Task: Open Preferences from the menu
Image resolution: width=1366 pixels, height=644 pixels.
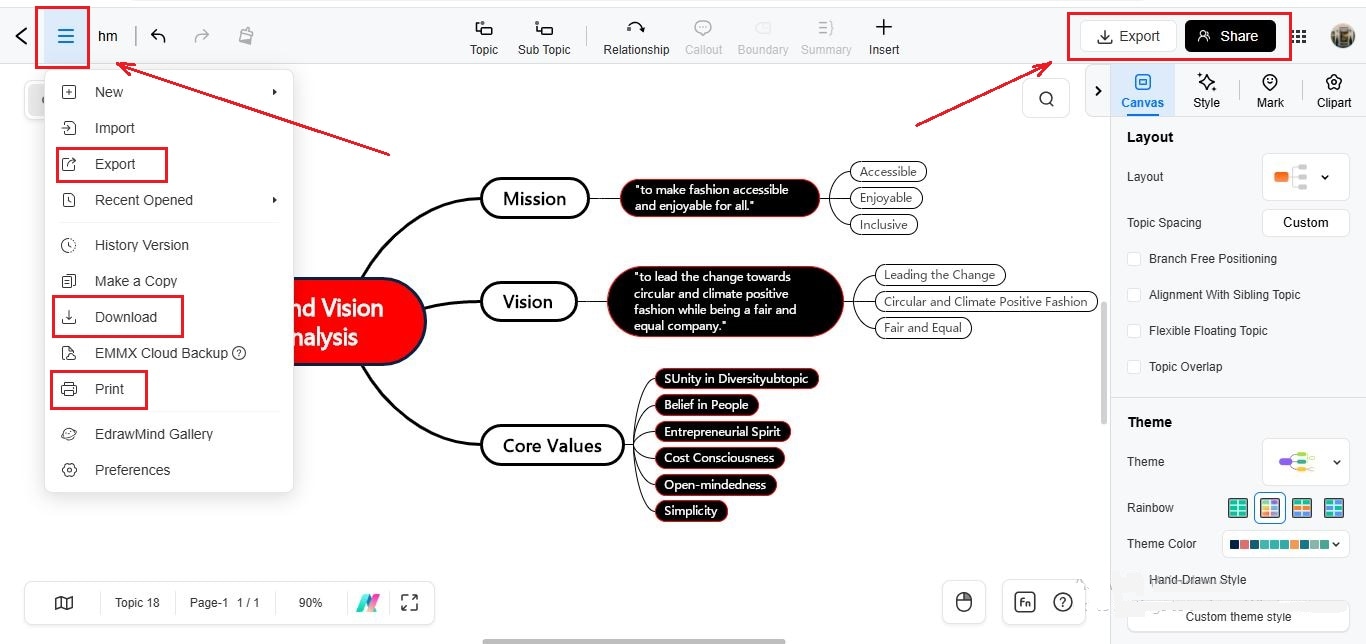Action: pos(169,470)
